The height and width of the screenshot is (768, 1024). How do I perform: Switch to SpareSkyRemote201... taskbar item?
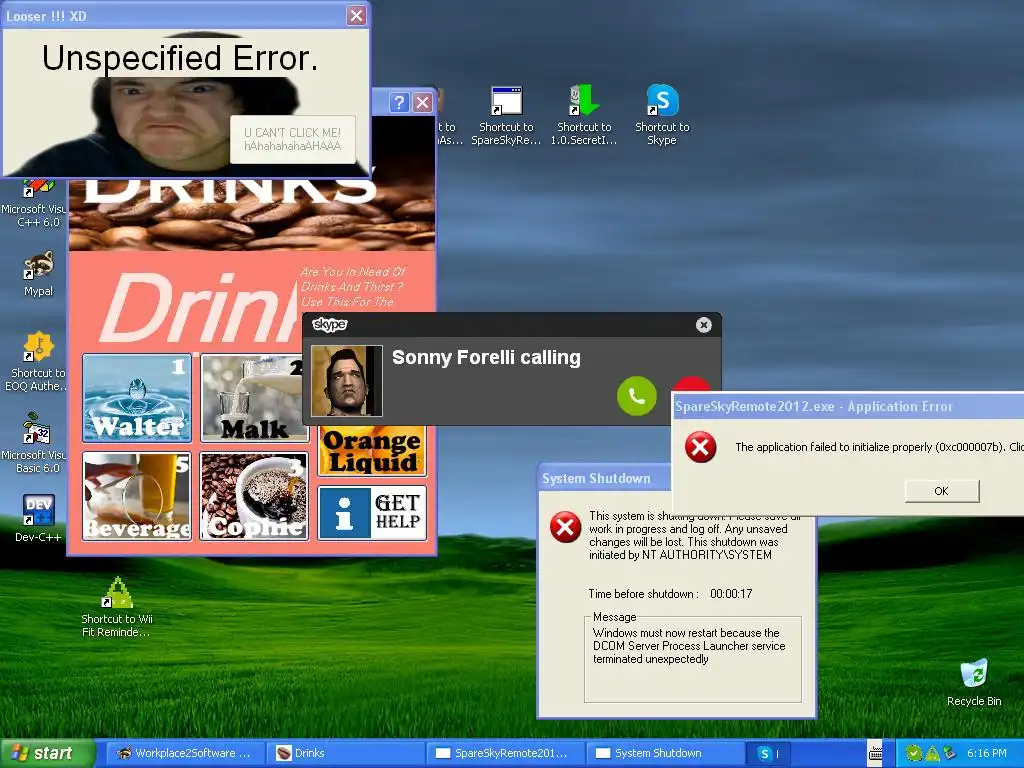coord(505,753)
